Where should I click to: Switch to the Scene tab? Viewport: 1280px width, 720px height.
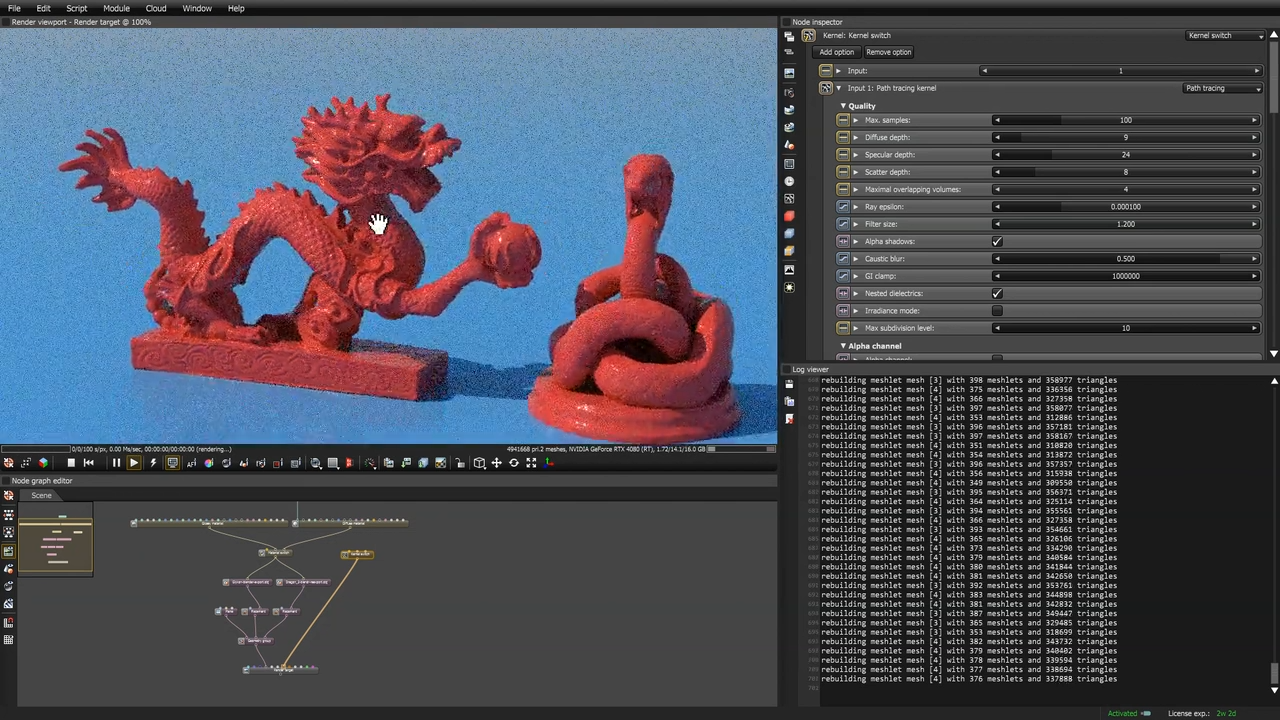pos(41,496)
